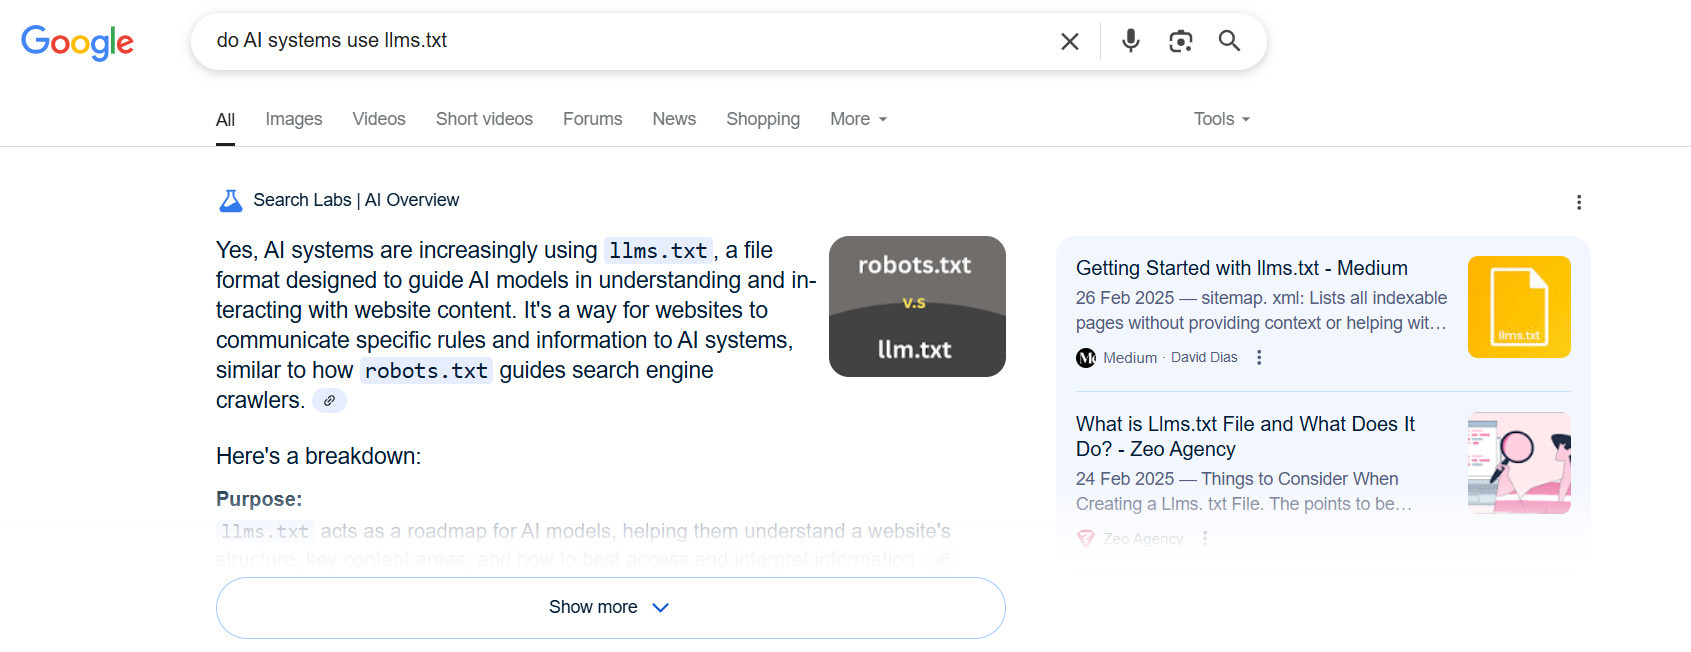Click the Medium publisher icon
This screenshot has height=652, width=1691.
coord(1086,358)
